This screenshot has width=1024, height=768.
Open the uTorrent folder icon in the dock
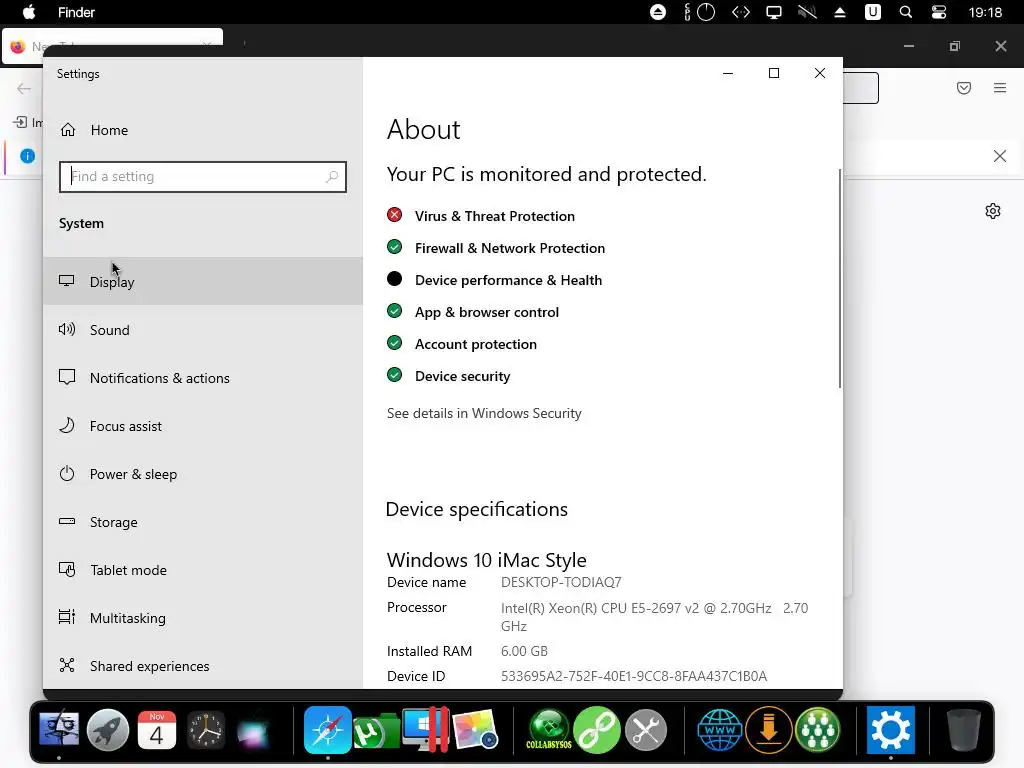pyautogui.click(x=376, y=731)
